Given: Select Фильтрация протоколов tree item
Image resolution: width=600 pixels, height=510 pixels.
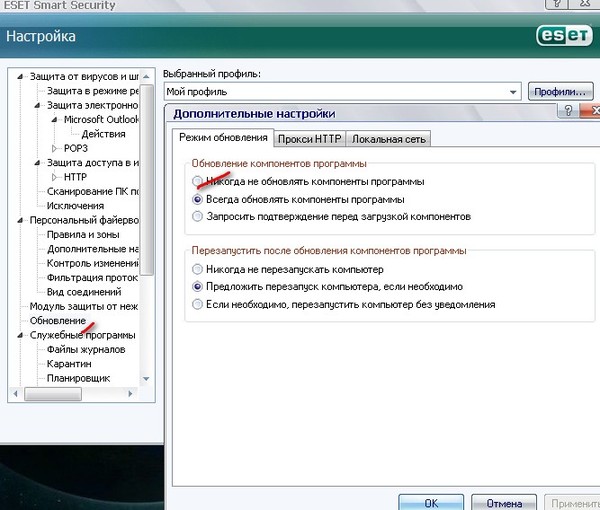Looking at the screenshot, I should click(92, 278).
